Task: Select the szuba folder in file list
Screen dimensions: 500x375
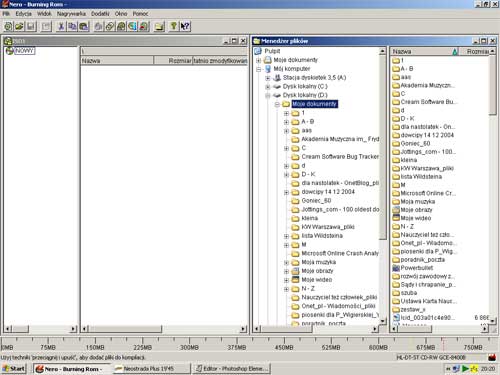Action: (x=409, y=293)
